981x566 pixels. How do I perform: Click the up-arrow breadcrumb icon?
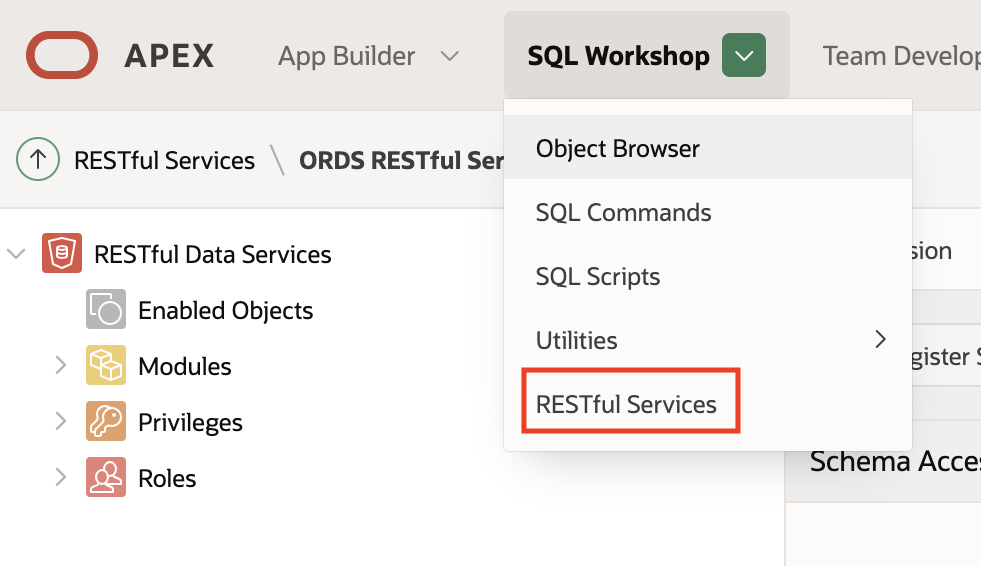click(x=38, y=159)
